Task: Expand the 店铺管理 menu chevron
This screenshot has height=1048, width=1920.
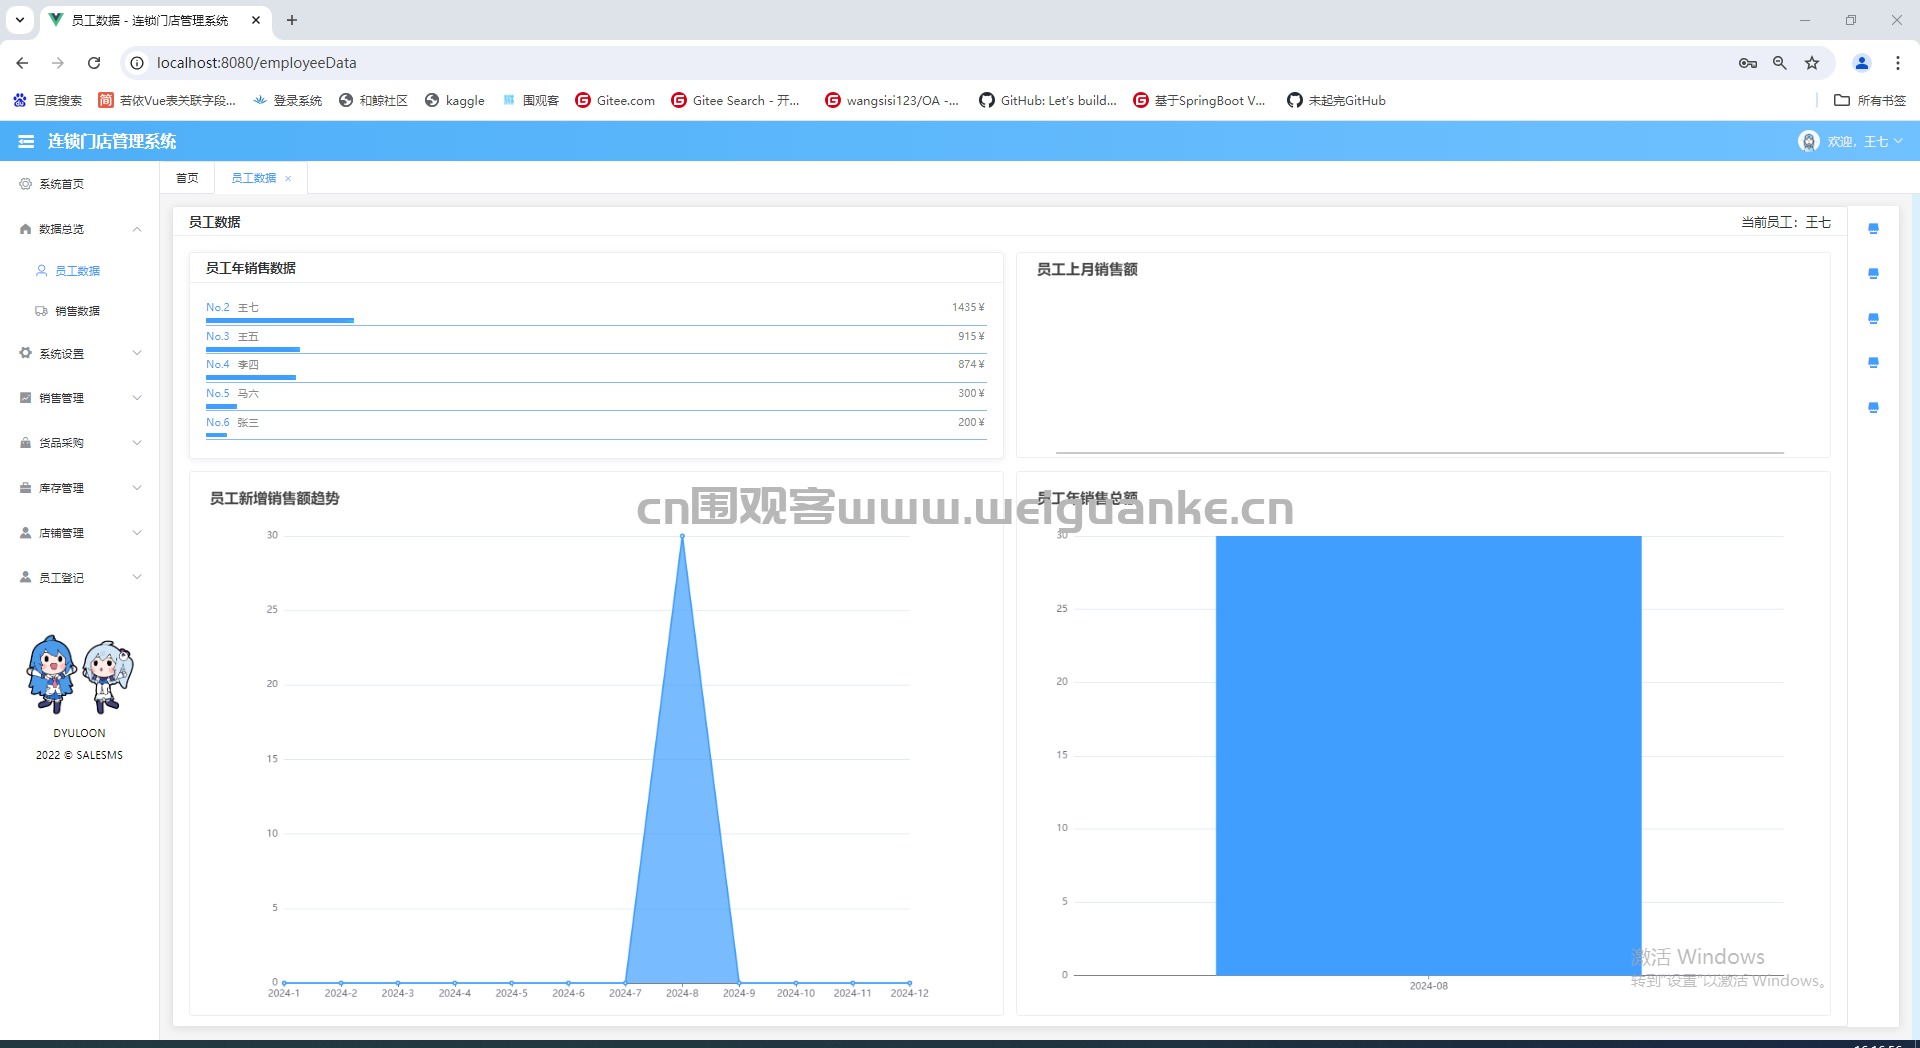Action: pos(137,533)
